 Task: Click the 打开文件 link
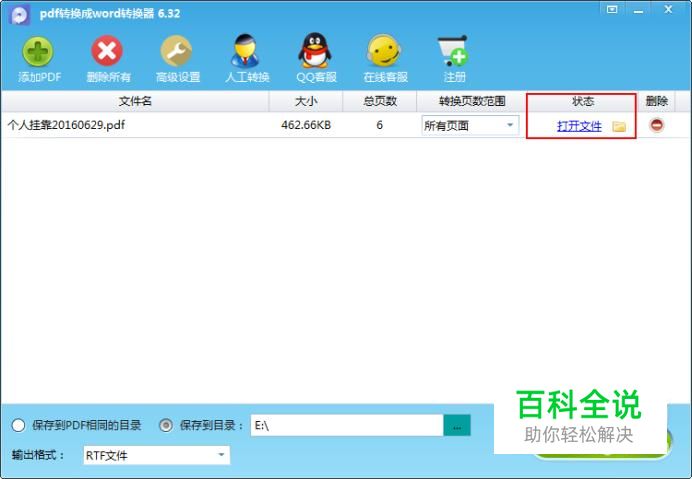[579, 126]
